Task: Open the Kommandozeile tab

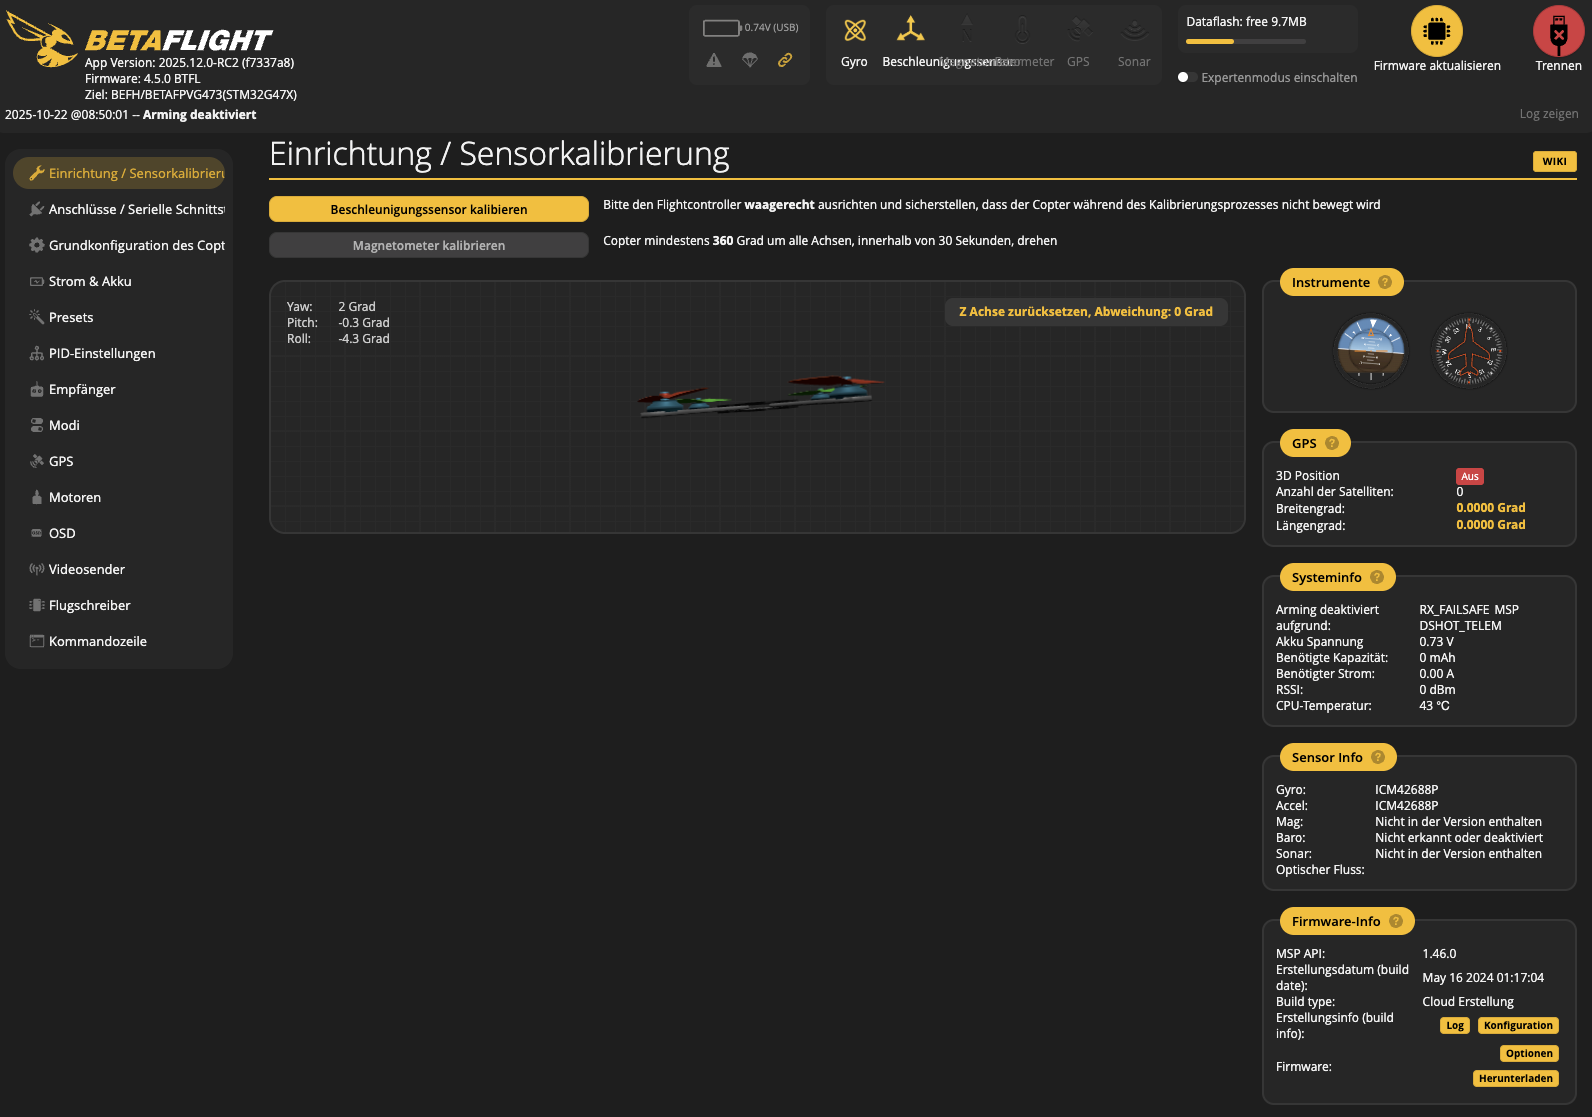Action: 98,641
